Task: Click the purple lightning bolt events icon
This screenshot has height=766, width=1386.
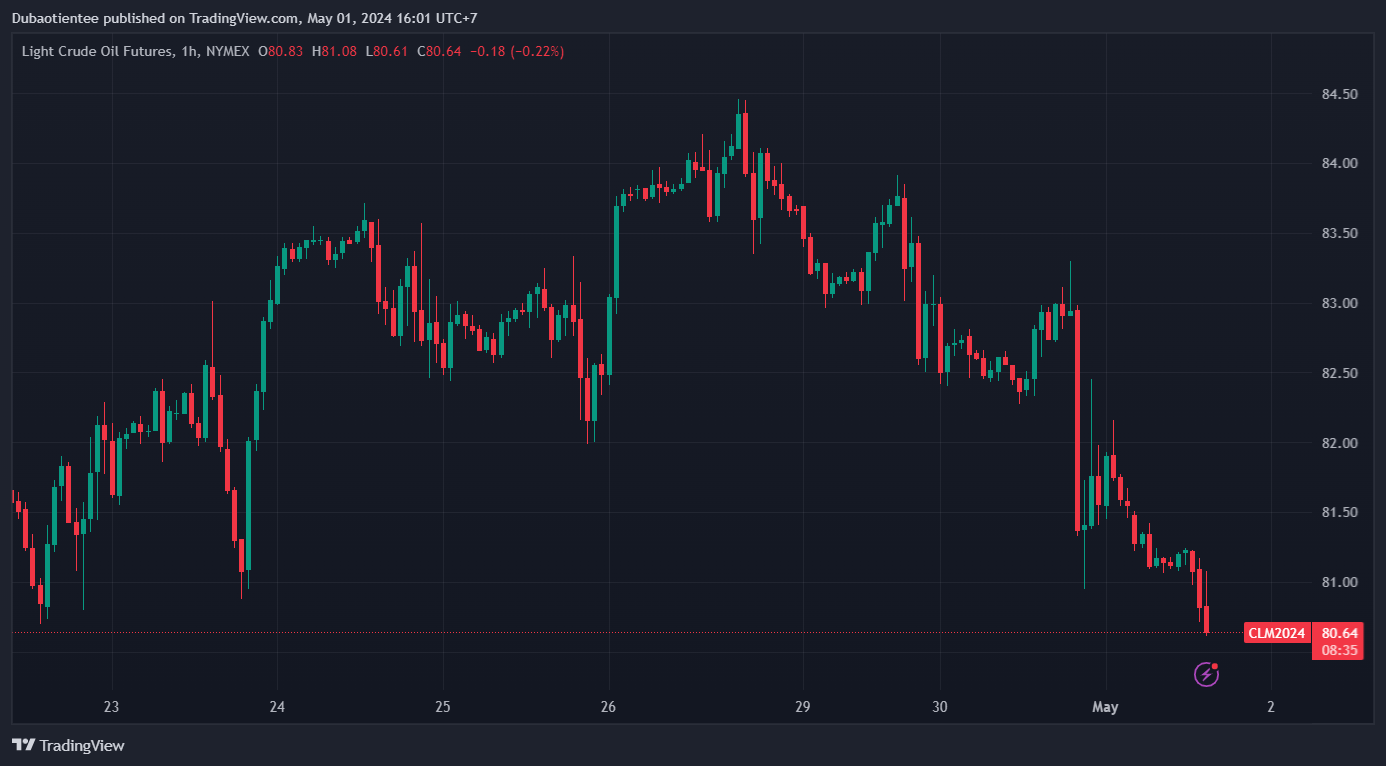Action: [x=1206, y=674]
